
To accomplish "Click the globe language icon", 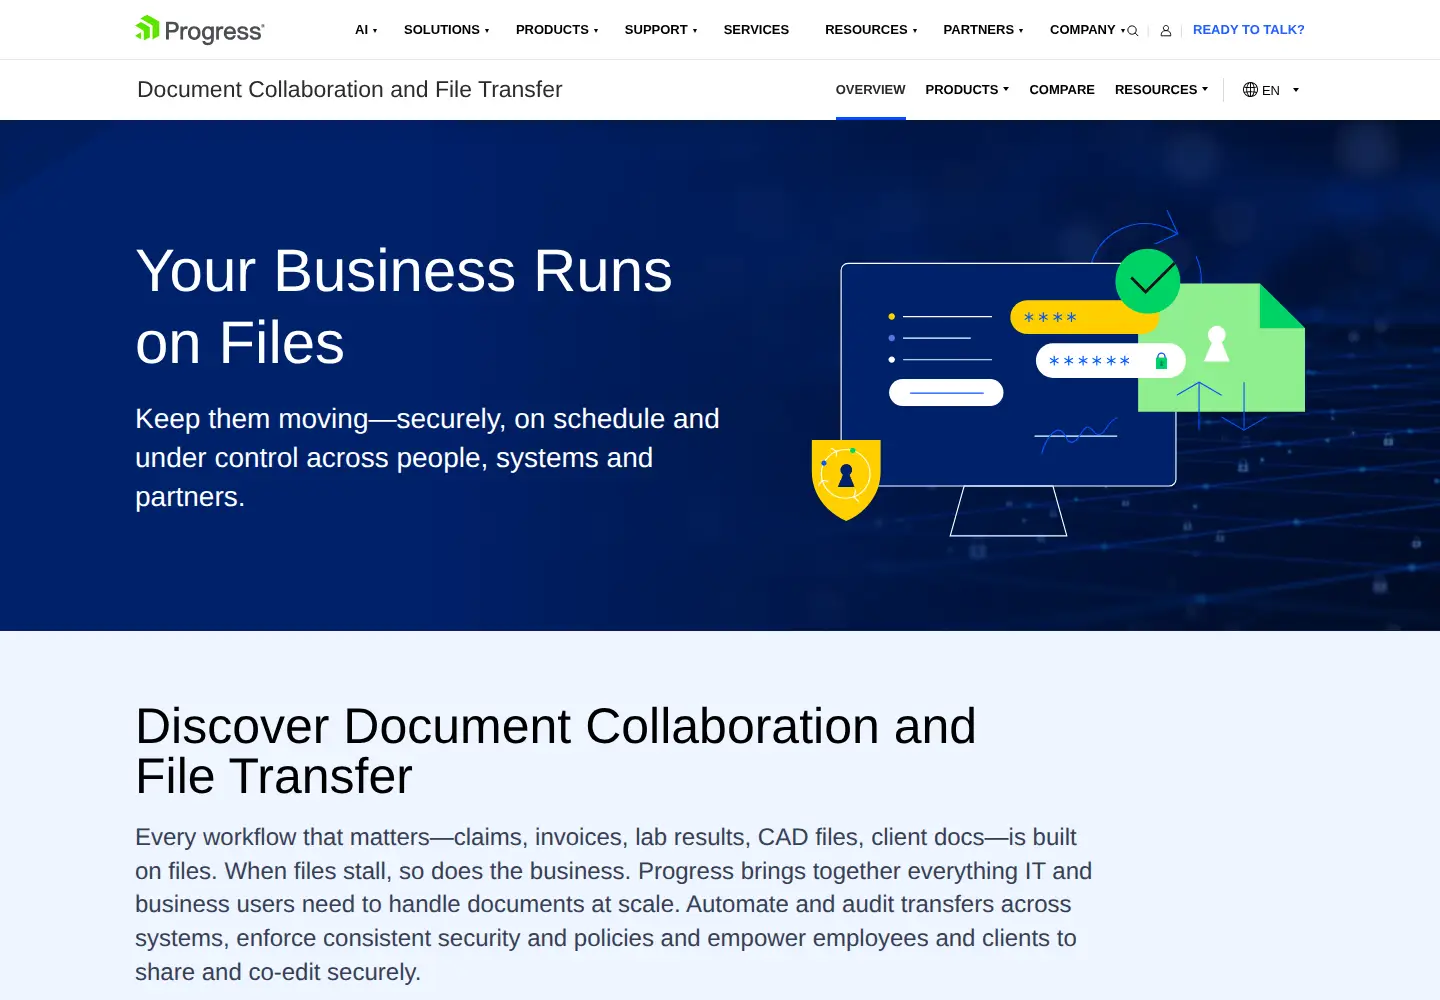I will coord(1250,90).
